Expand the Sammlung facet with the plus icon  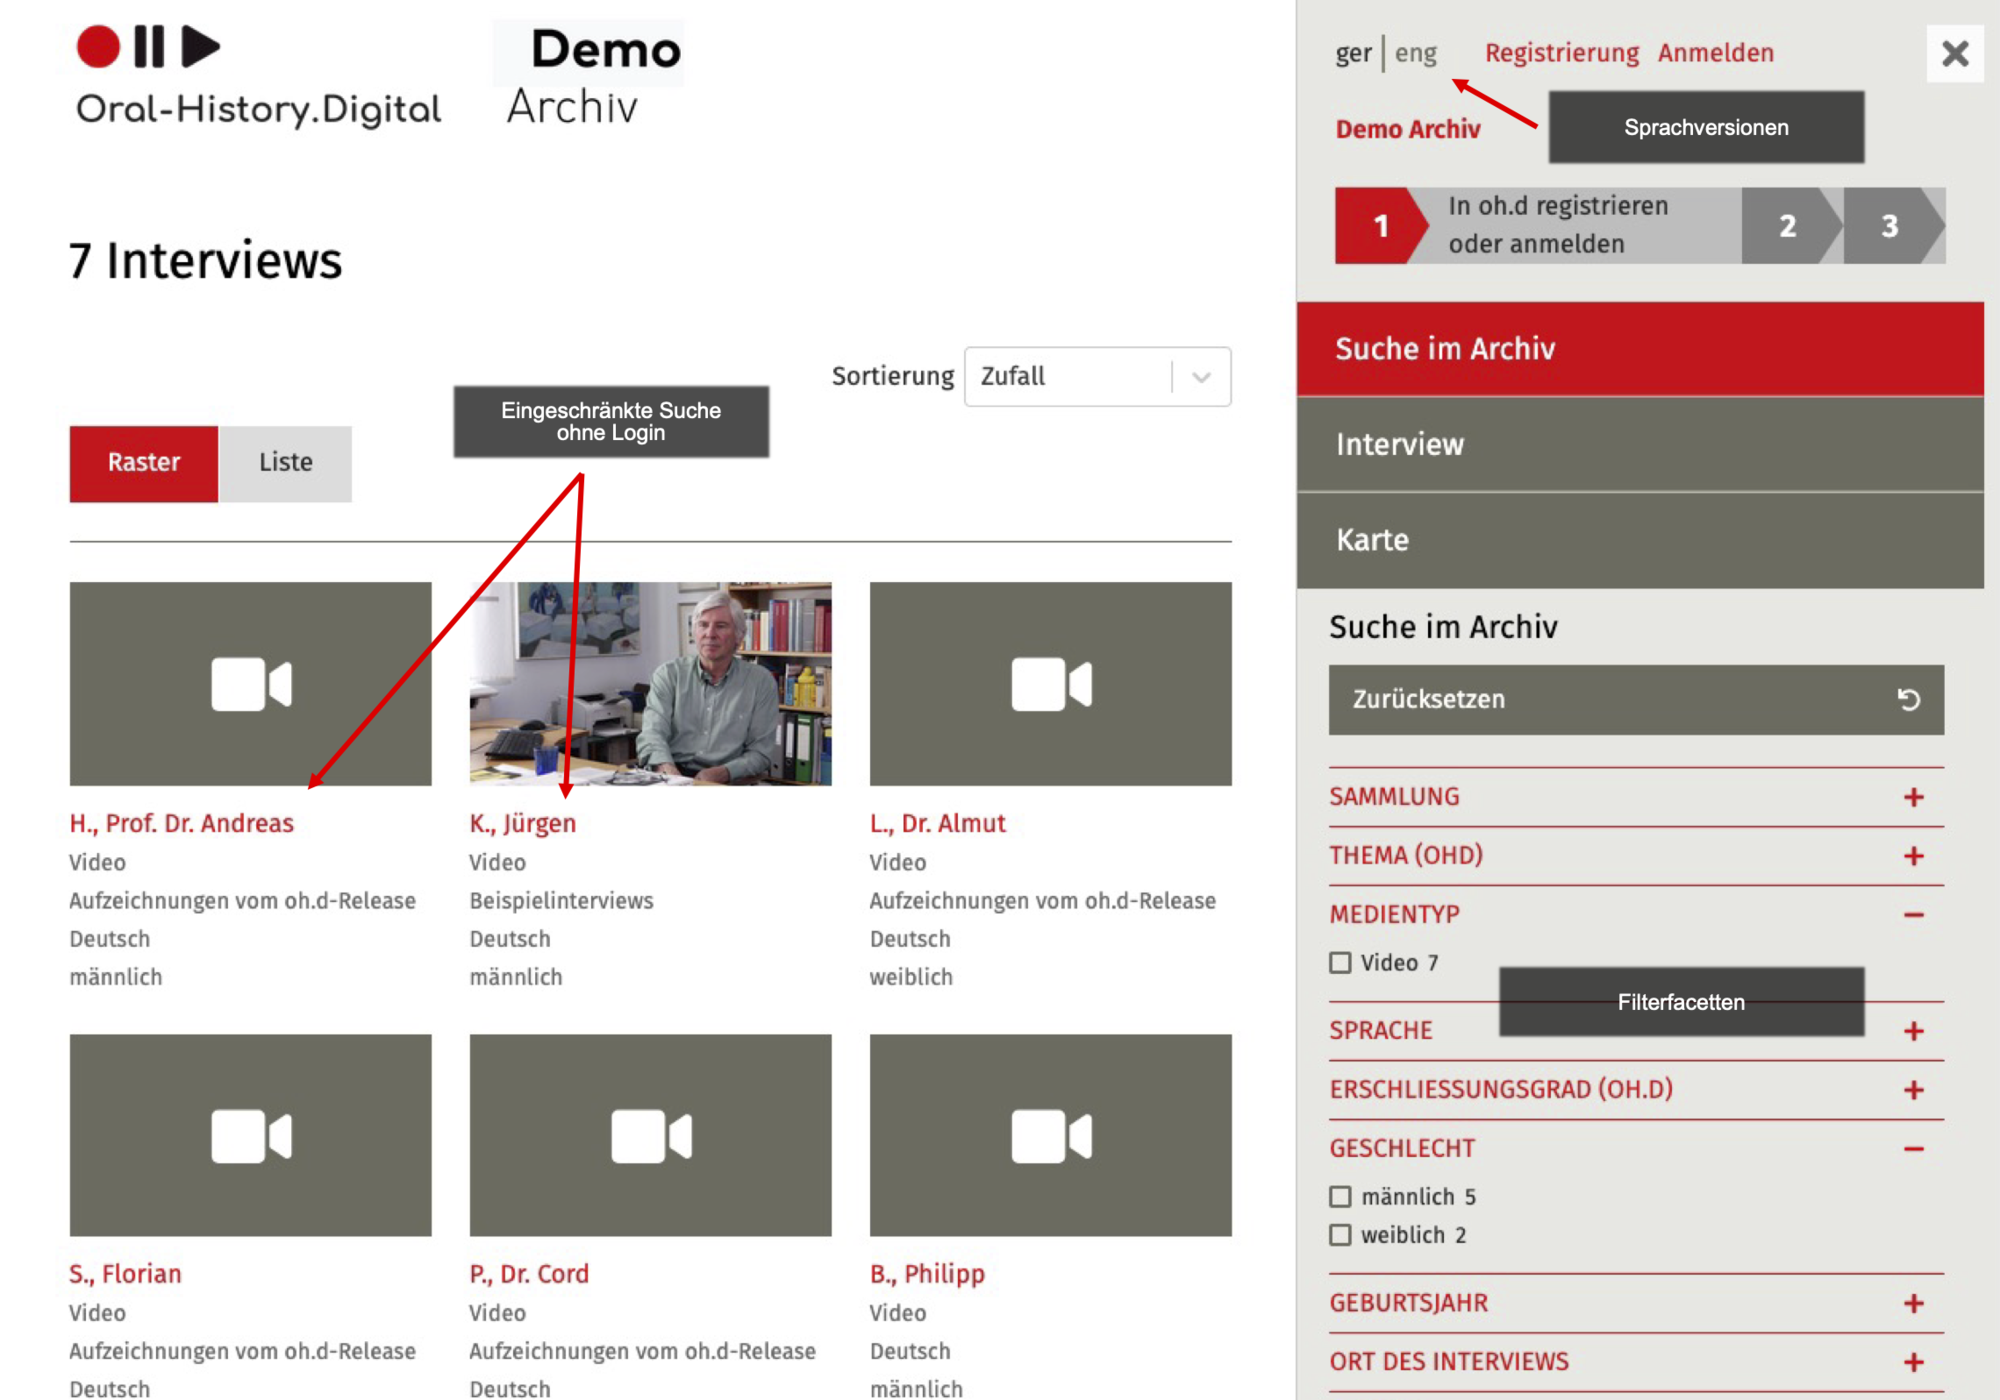click(1913, 797)
